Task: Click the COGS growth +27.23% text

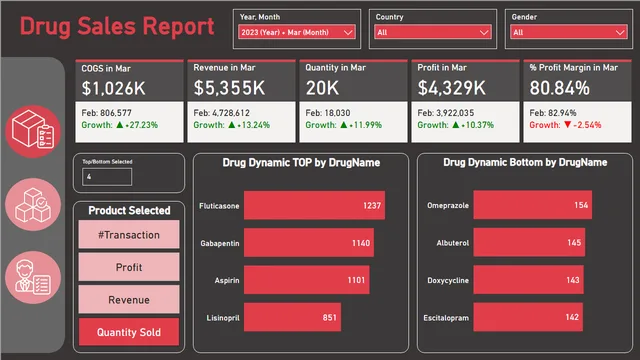Action: [120, 125]
